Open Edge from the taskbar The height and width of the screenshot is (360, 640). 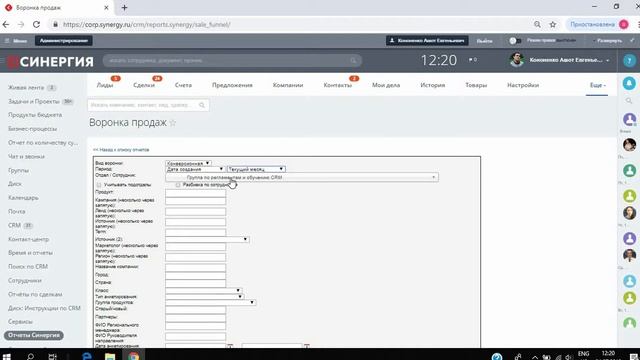click(87, 356)
